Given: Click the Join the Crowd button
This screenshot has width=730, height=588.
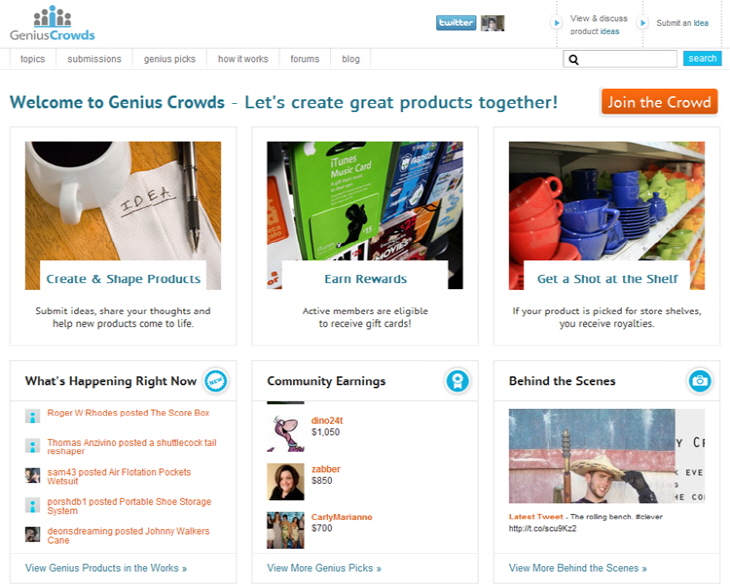Looking at the screenshot, I should pos(659,101).
